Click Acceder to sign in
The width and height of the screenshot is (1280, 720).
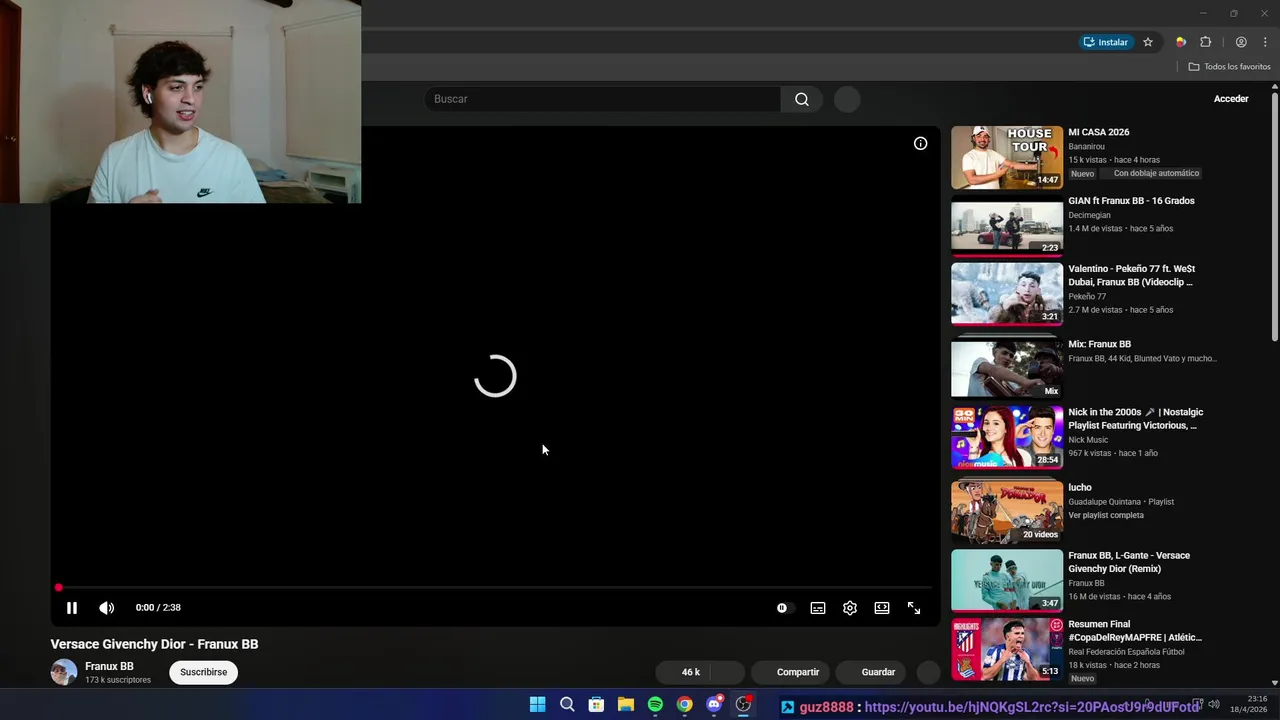(x=1231, y=99)
